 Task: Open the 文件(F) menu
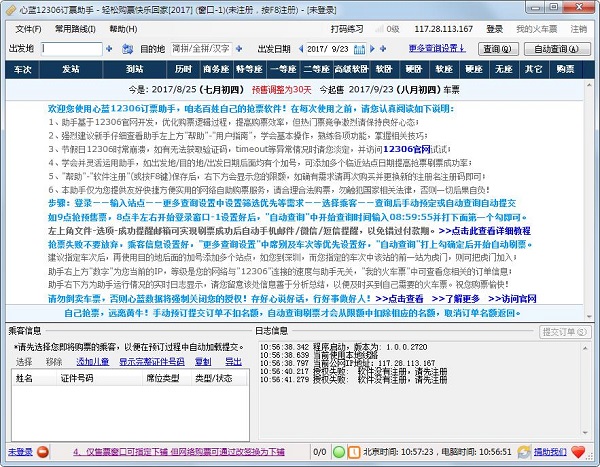[x=29, y=30]
